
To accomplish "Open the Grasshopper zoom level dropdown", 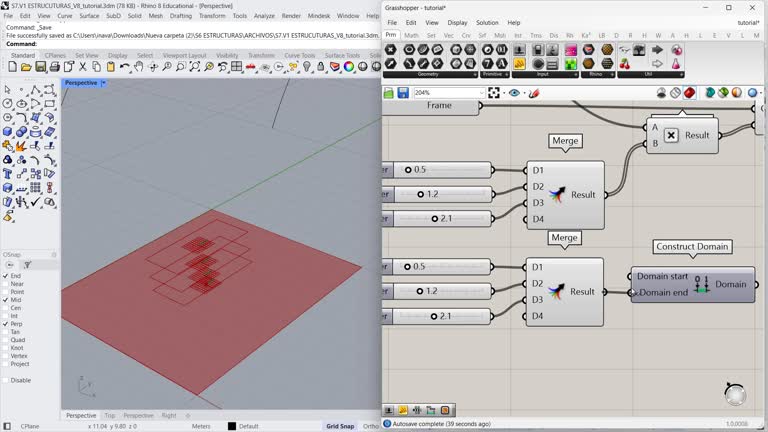I will [x=481, y=93].
